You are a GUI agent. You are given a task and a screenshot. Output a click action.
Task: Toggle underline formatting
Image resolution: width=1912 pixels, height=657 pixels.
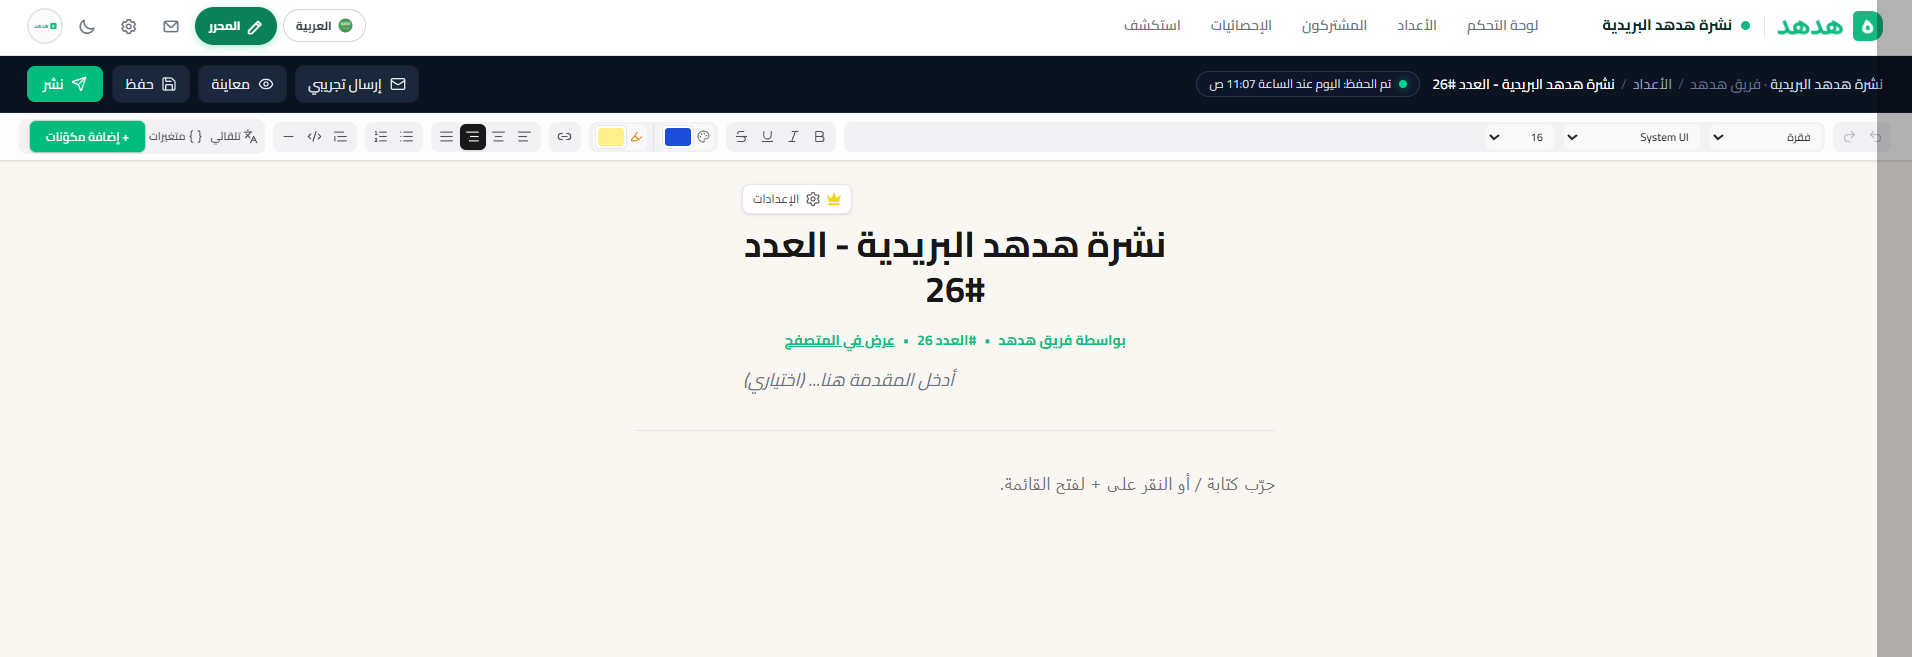(767, 137)
